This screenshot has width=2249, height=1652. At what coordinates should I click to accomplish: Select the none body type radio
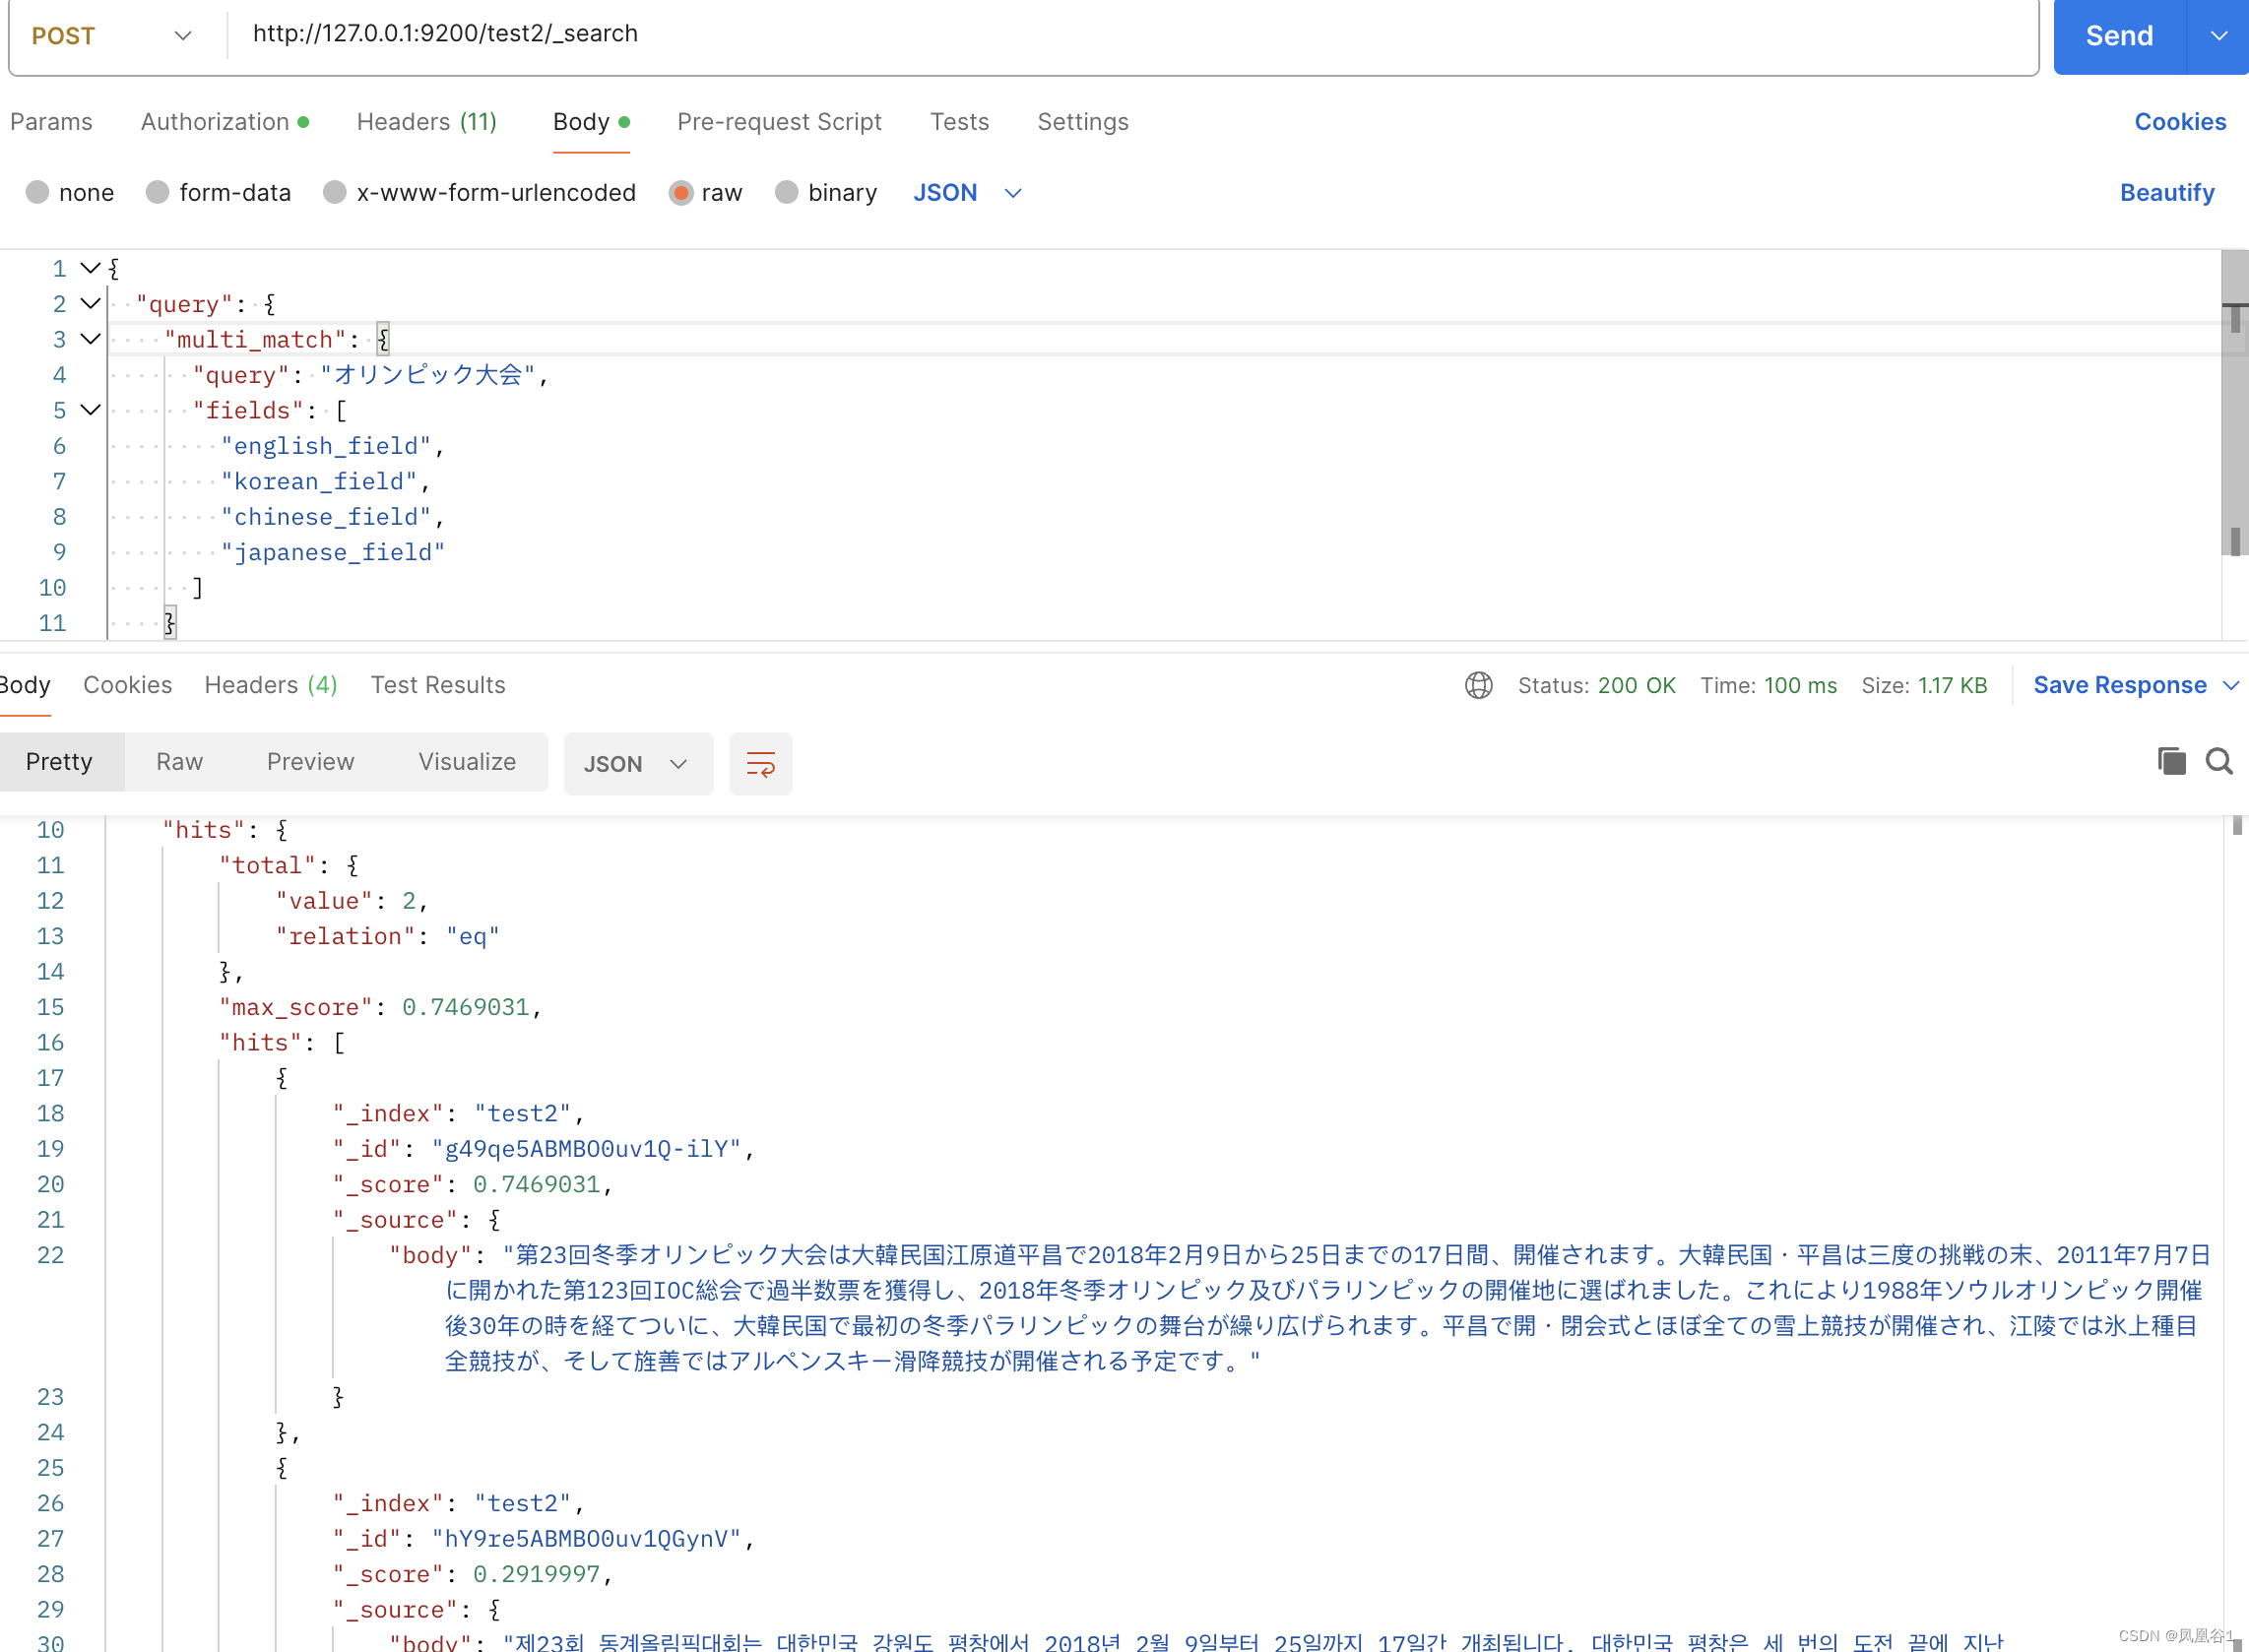coord(38,192)
